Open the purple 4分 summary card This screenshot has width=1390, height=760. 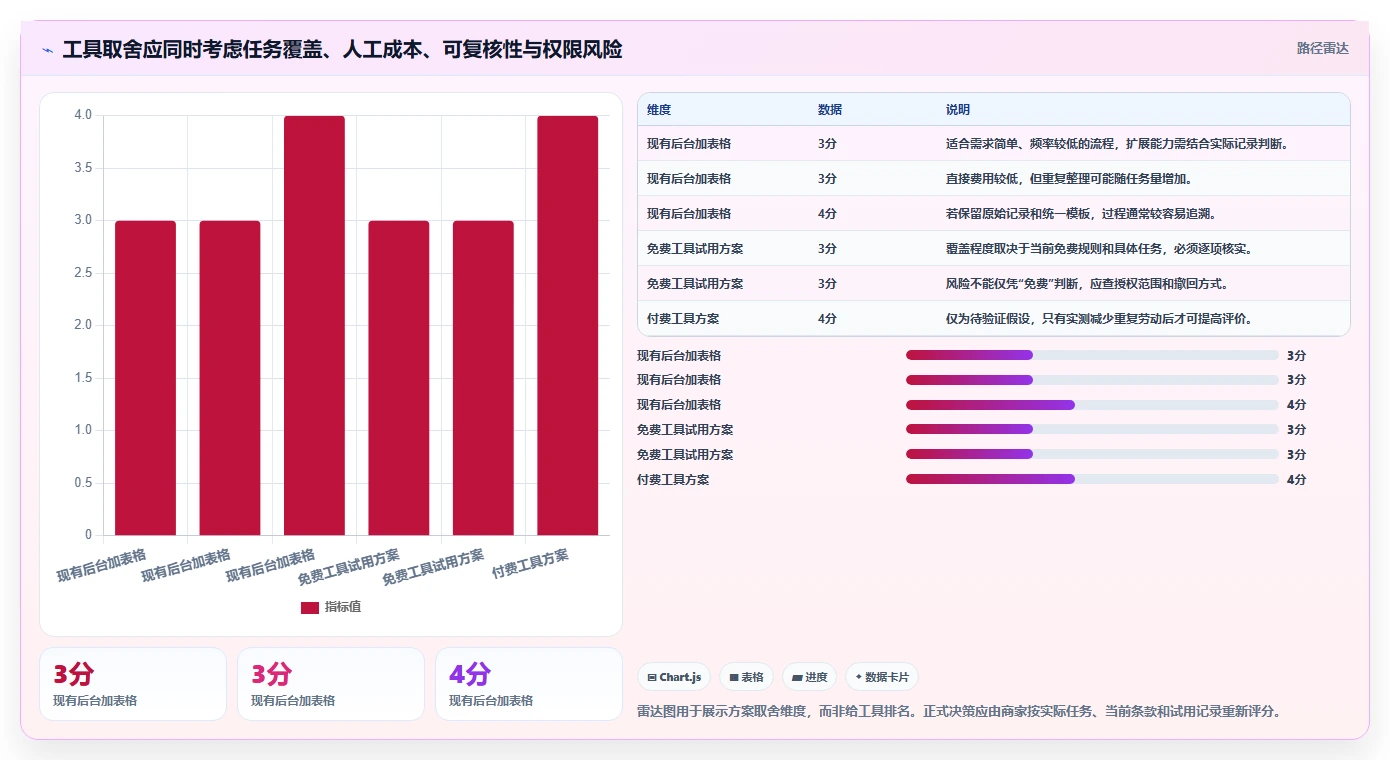click(x=529, y=684)
